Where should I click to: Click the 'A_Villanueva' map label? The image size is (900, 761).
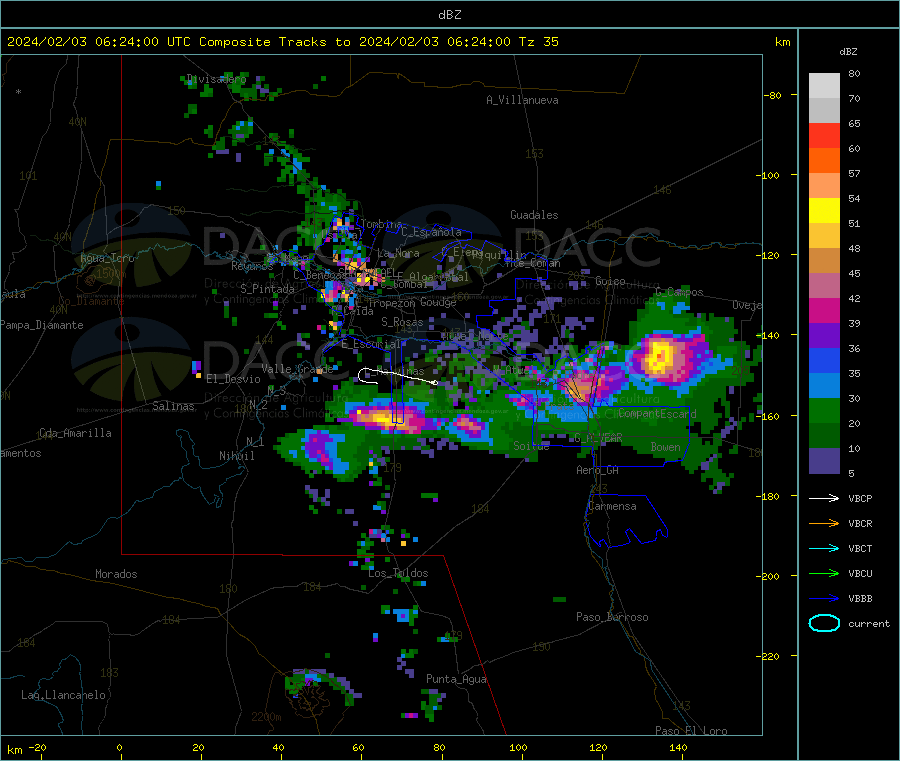[x=522, y=100]
